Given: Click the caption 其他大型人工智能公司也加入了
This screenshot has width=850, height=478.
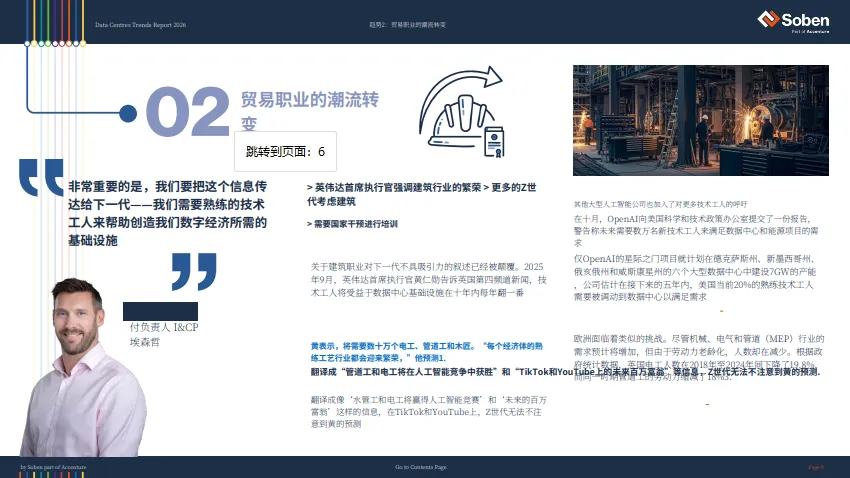Looking at the screenshot, I should [660, 204].
